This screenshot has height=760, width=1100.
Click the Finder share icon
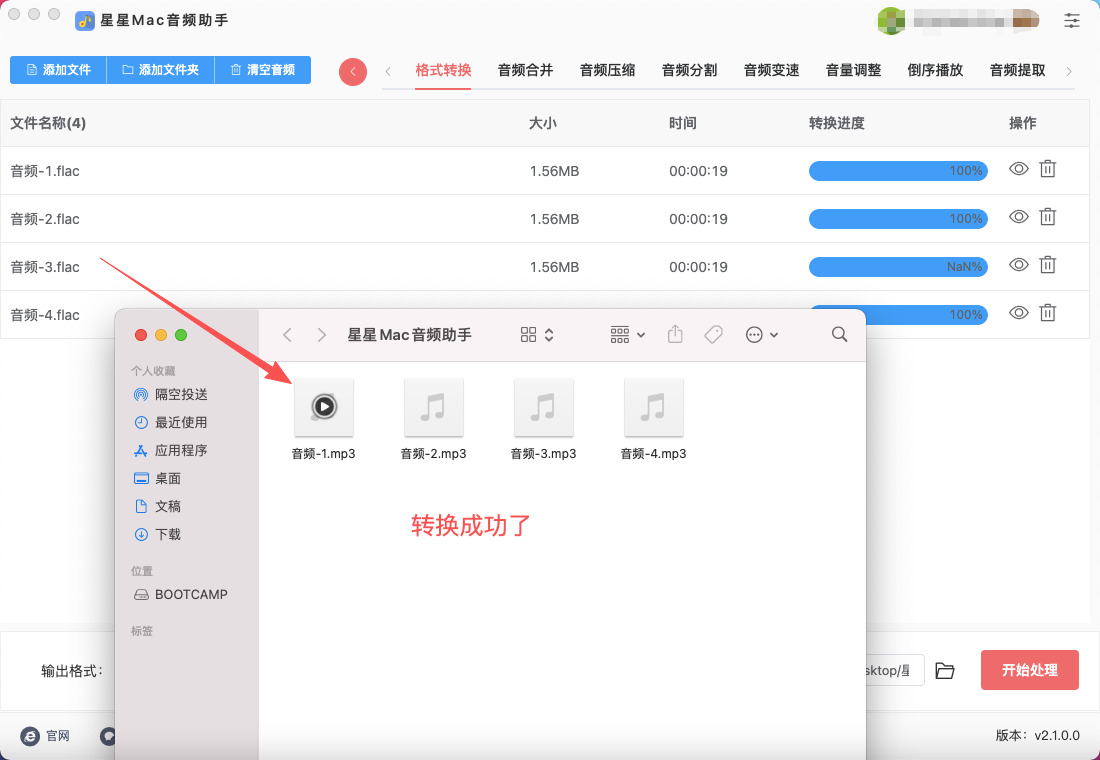pos(675,335)
